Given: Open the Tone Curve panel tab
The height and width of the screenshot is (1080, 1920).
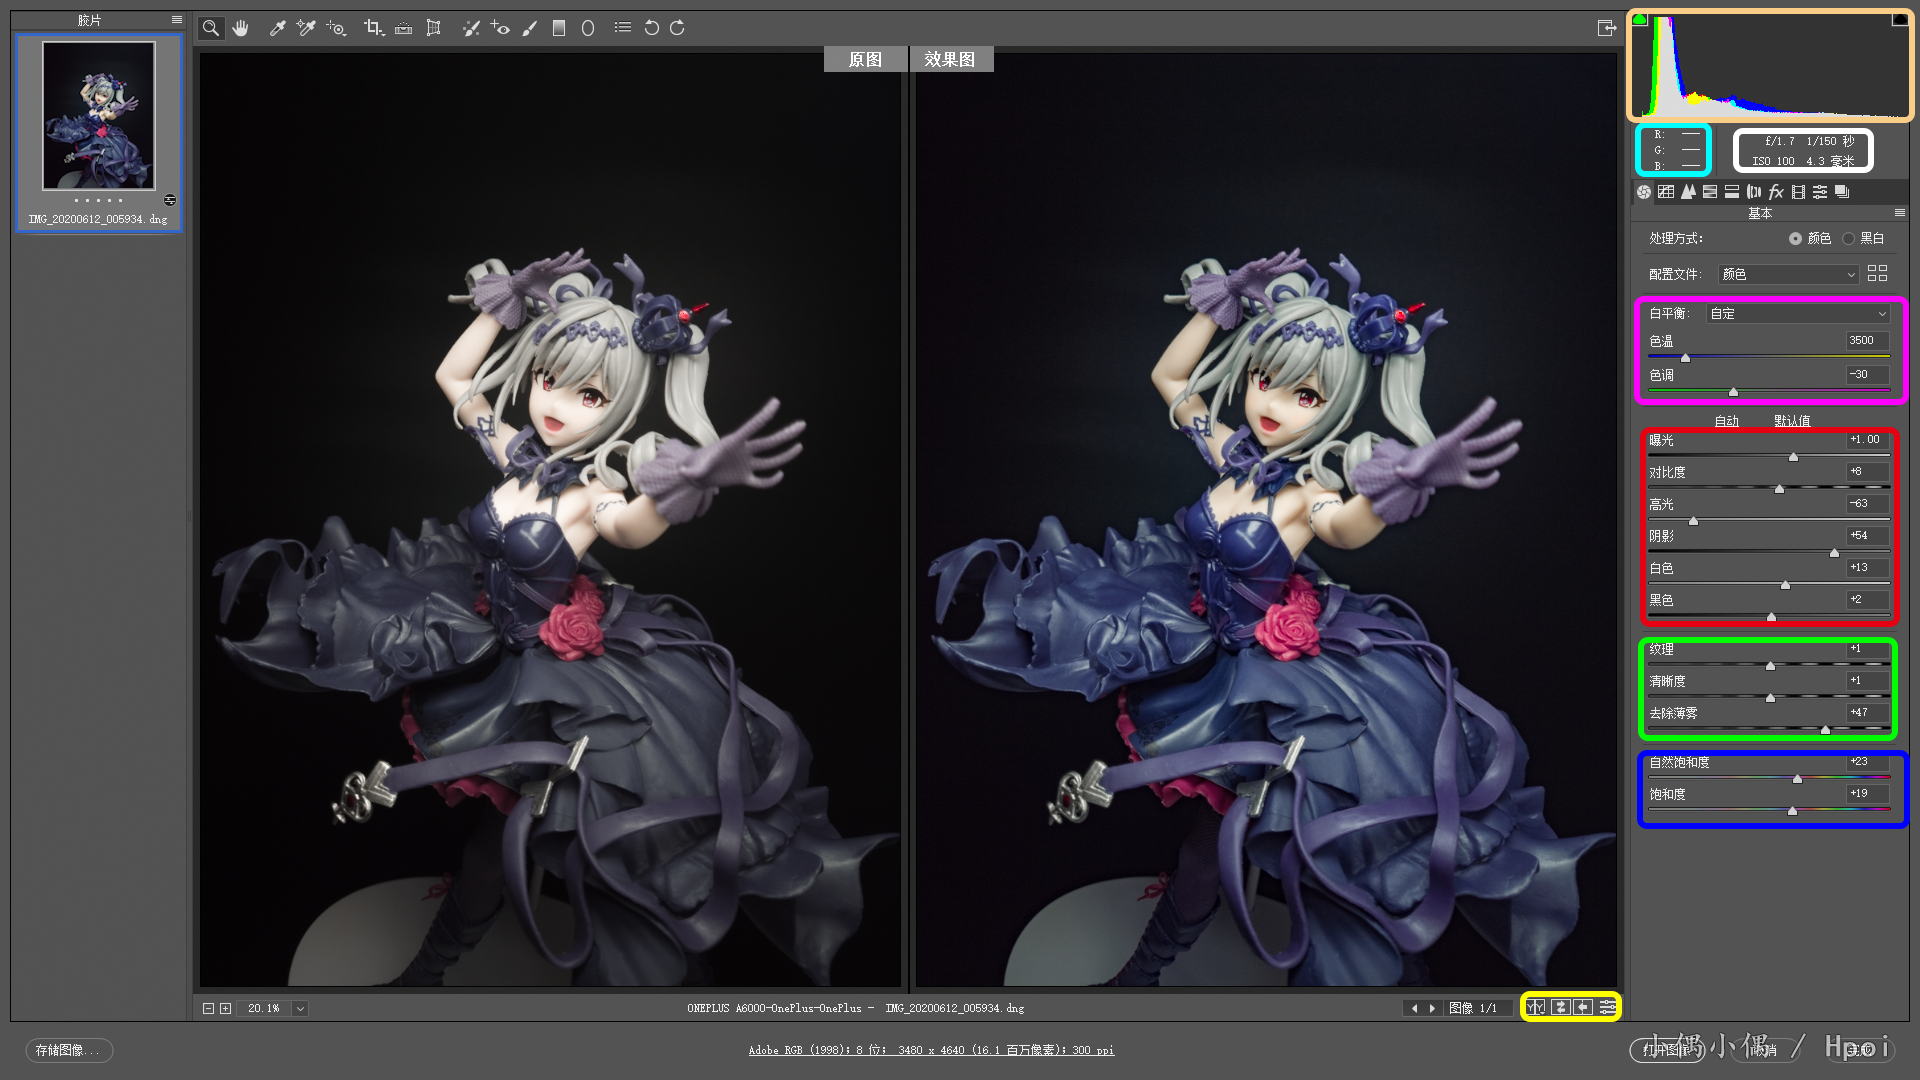Looking at the screenshot, I should (x=1666, y=192).
